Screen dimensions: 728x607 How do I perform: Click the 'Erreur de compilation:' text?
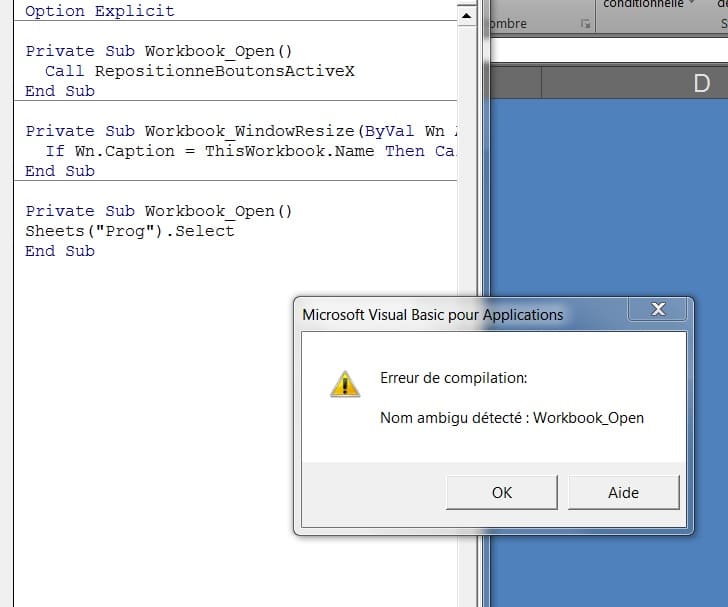454,378
